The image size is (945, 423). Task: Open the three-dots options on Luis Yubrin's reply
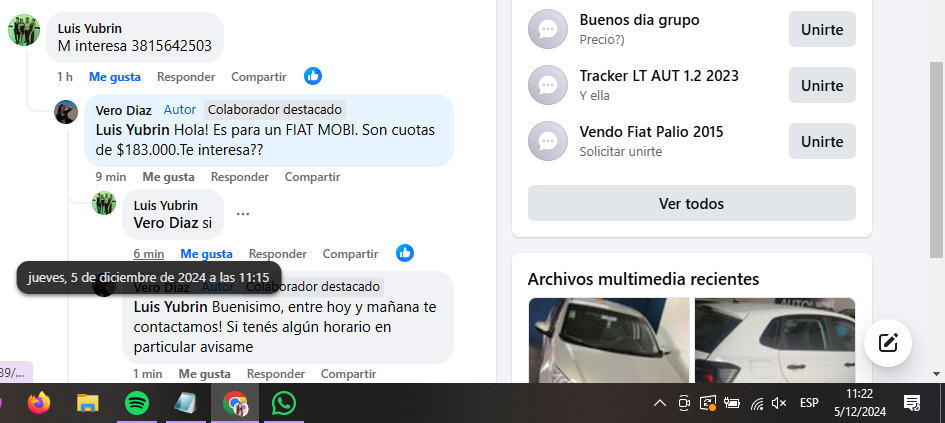(243, 214)
